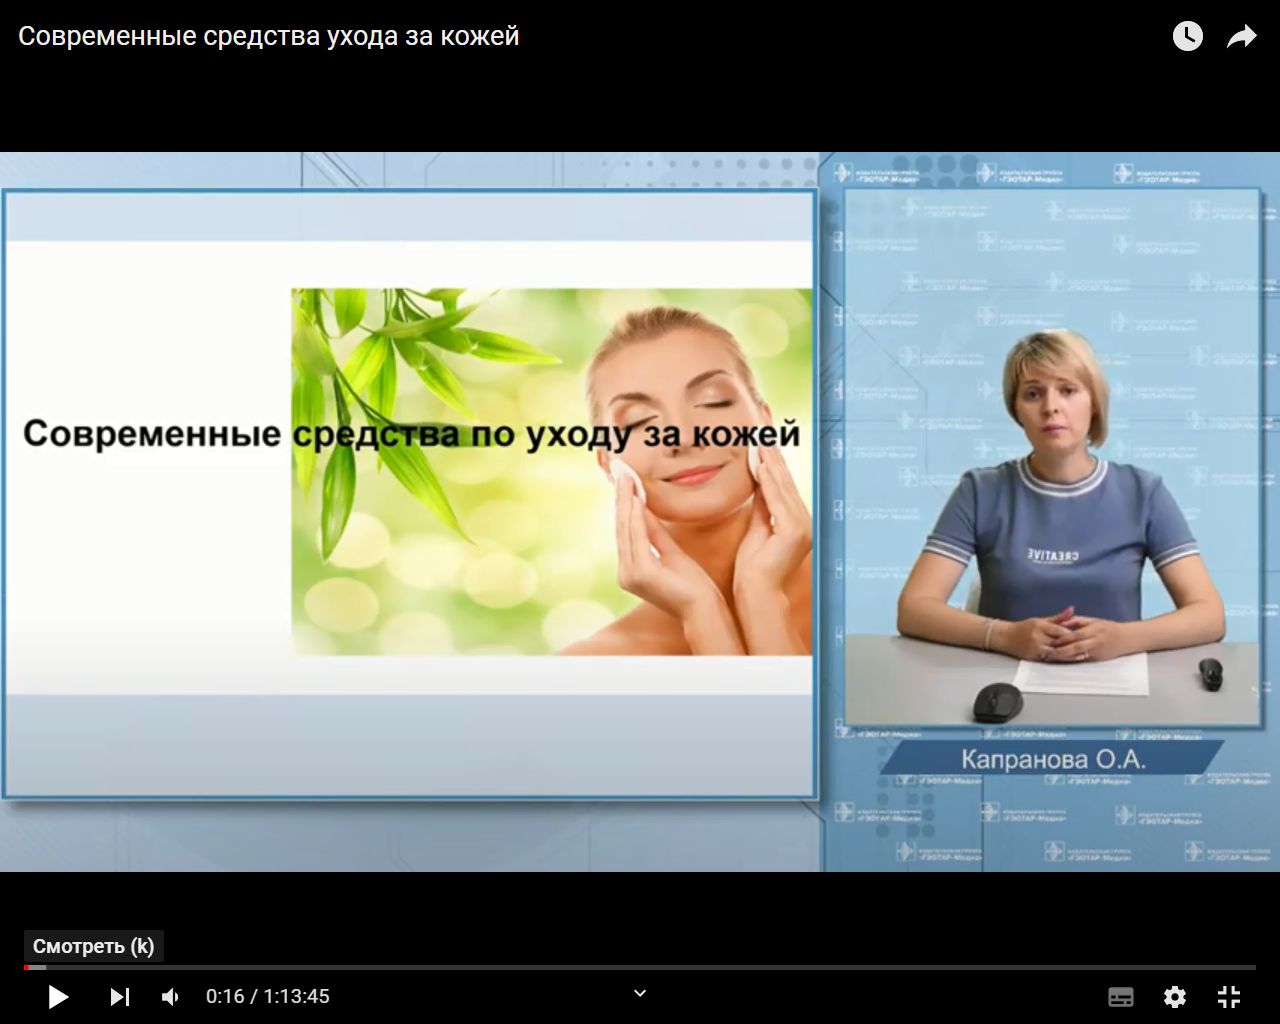The width and height of the screenshot is (1280, 1024).
Task: Click the 0:16 / 1:13:45 time display
Action: 267,997
